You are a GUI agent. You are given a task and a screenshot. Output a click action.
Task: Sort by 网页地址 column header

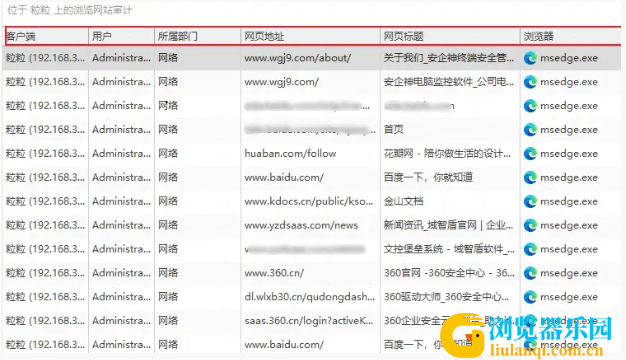(311, 36)
